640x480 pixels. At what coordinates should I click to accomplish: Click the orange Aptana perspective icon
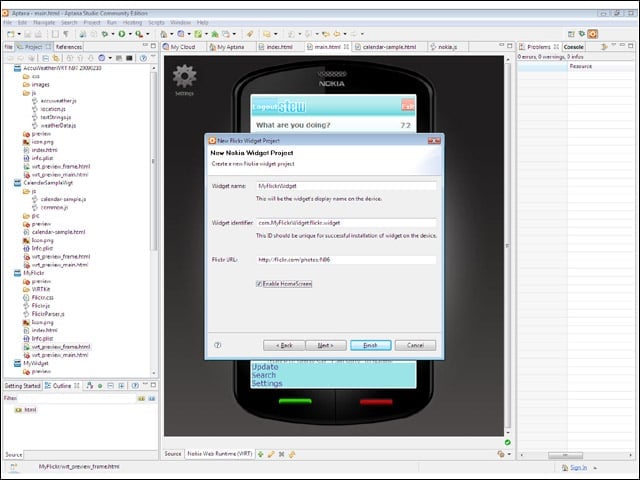click(x=593, y=34)
